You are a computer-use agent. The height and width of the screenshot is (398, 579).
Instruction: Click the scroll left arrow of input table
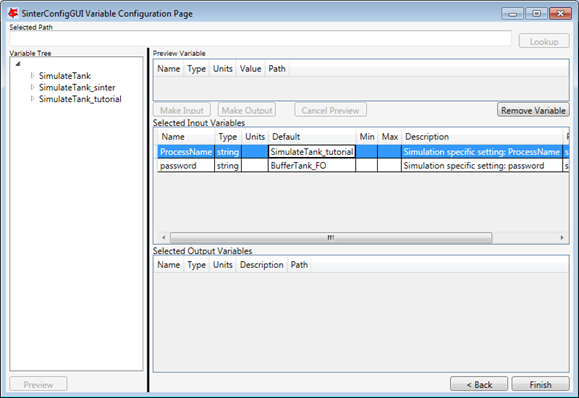coord(164,237)
